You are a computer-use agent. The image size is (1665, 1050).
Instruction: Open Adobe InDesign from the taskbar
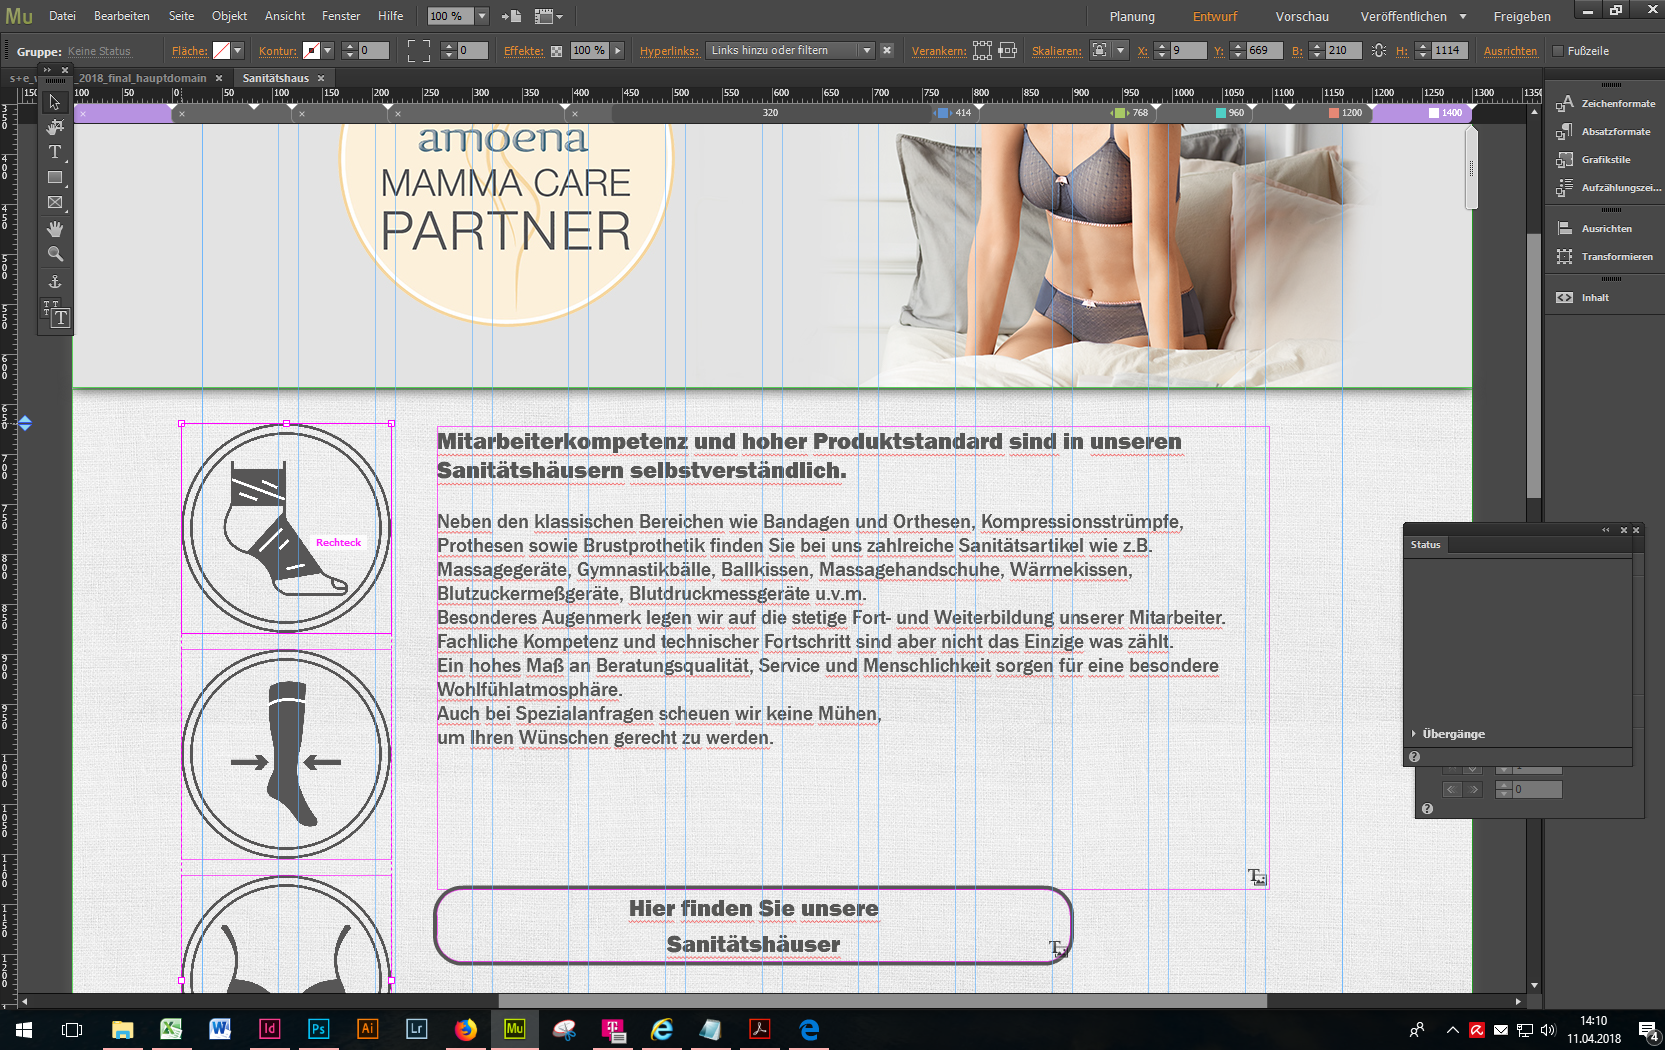(x=269, y=1029)
